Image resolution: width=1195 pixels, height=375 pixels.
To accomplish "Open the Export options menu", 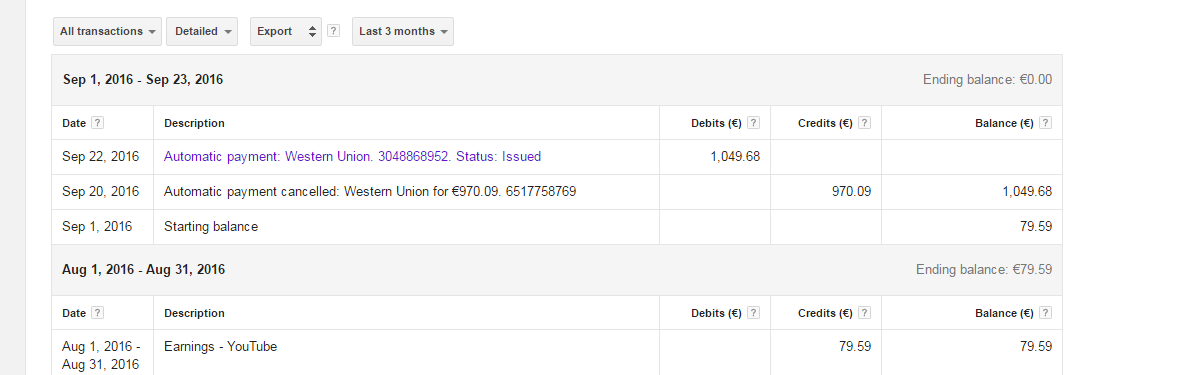I will click(286, 31).
